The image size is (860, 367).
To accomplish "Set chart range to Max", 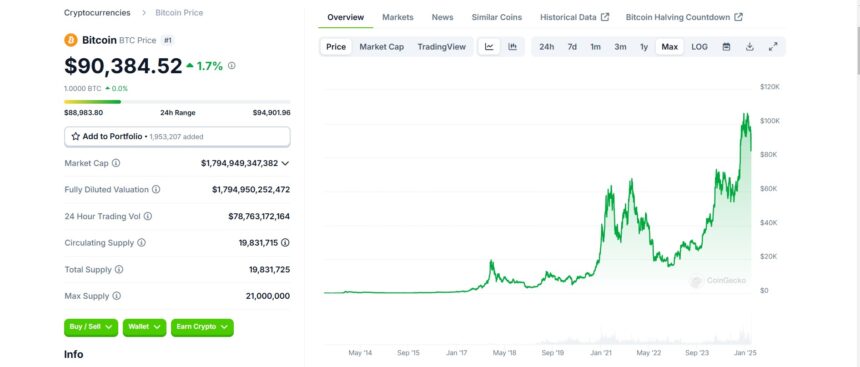I will pos(670,47).
